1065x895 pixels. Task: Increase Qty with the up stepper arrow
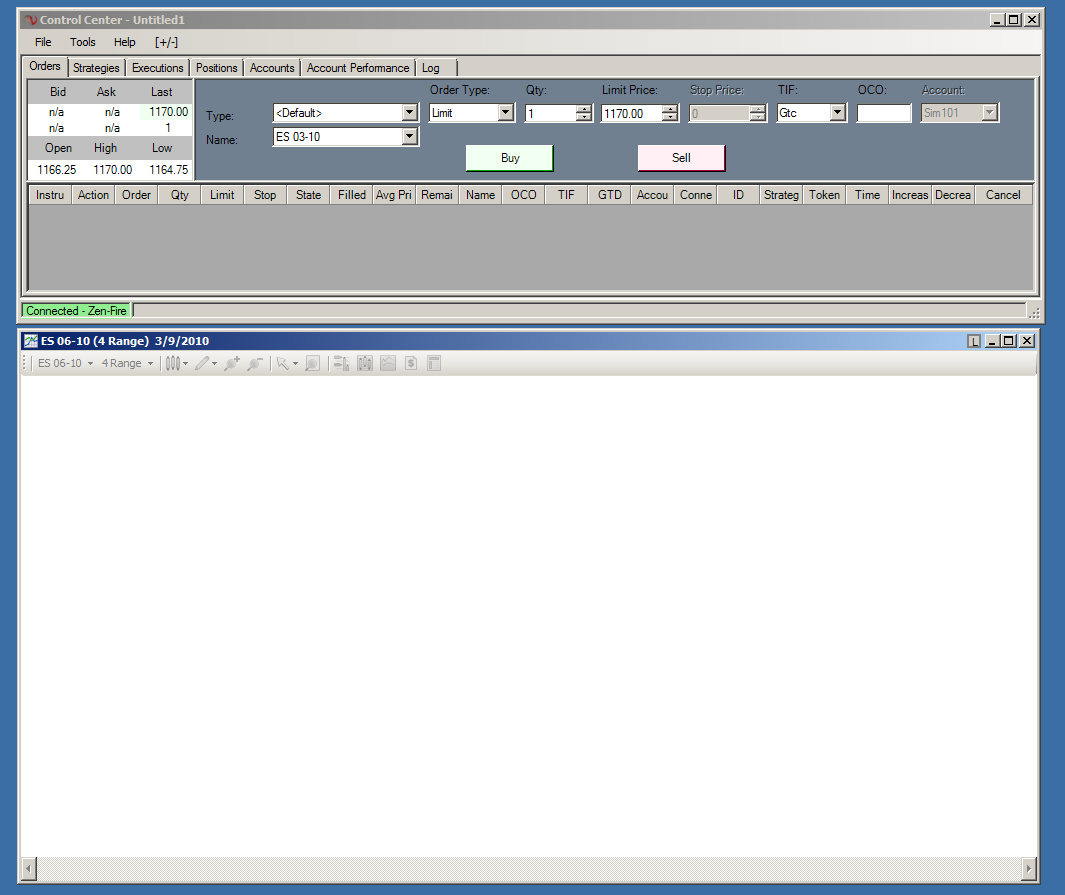pyautogui.click(x=583, y=109)
